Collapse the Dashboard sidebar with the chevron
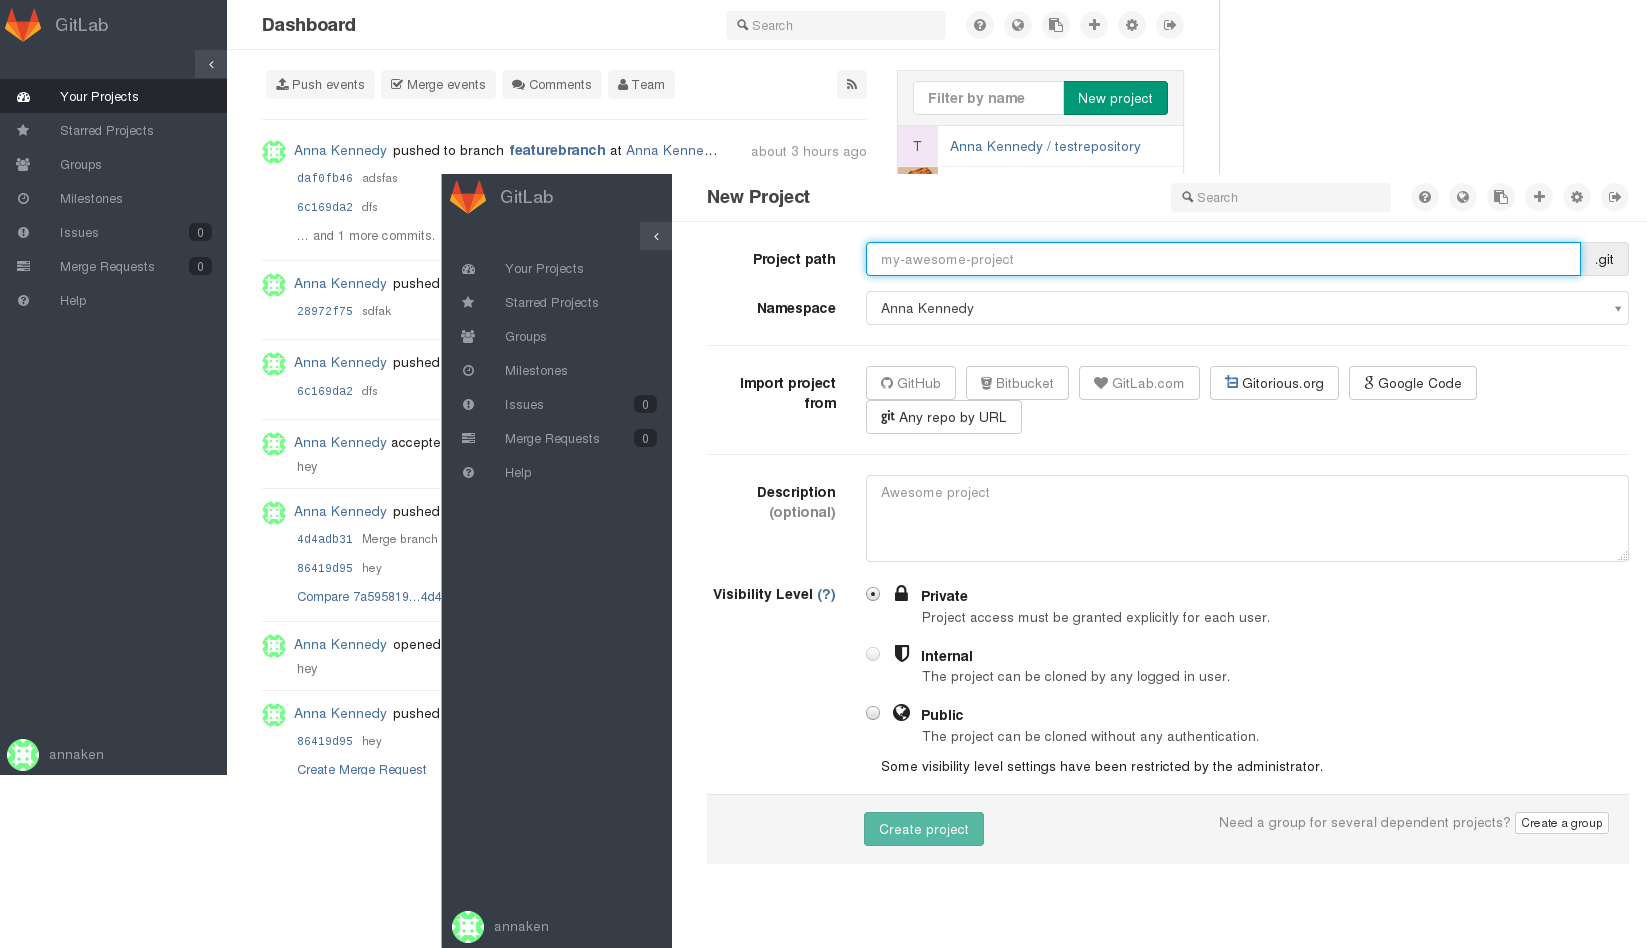This screenshot has height=948, width=1647. pyautogui.click(x=211, y=64)
